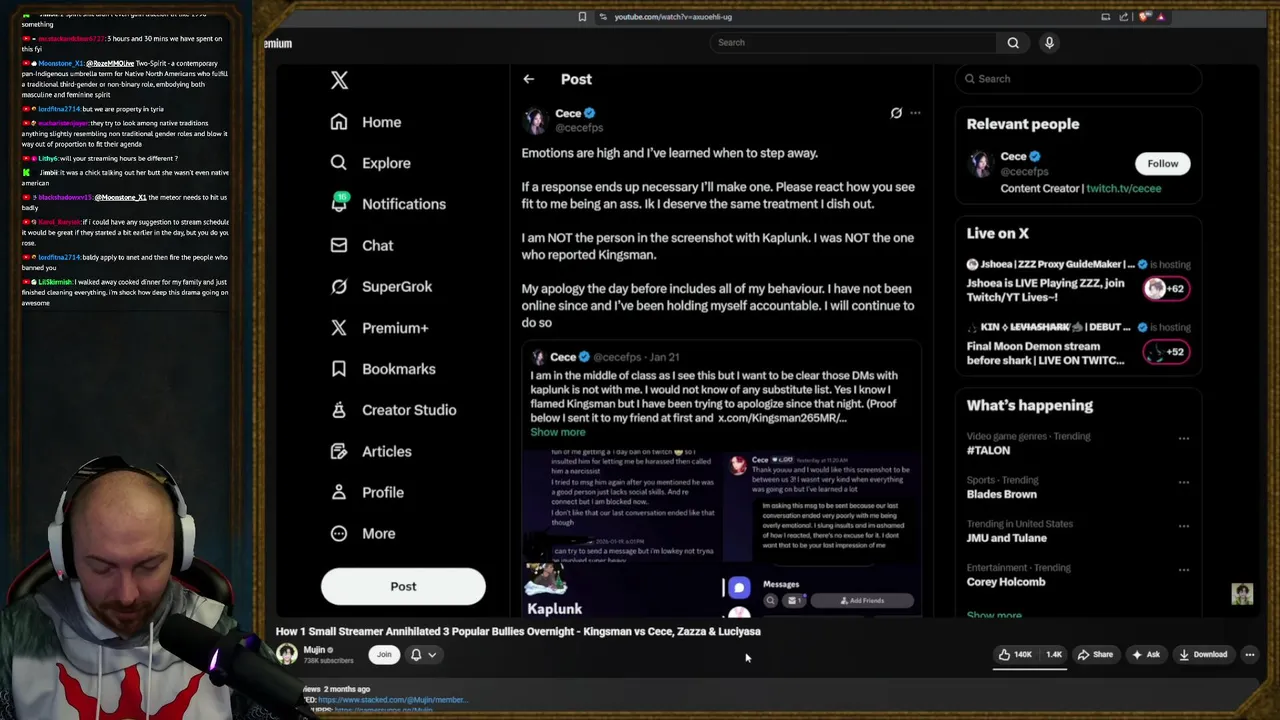Click the Profile person icon
Viewport: 1280px width, 720px height.
(x=339, y=492)
